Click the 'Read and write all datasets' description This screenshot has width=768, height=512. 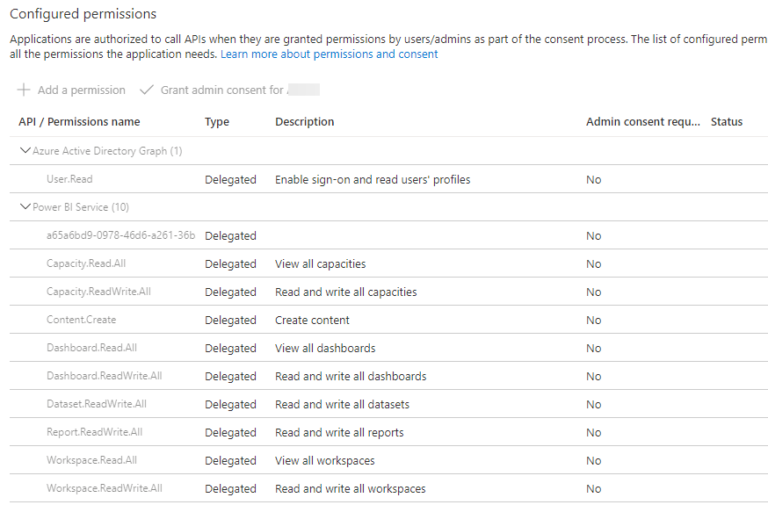click(342, 404)
